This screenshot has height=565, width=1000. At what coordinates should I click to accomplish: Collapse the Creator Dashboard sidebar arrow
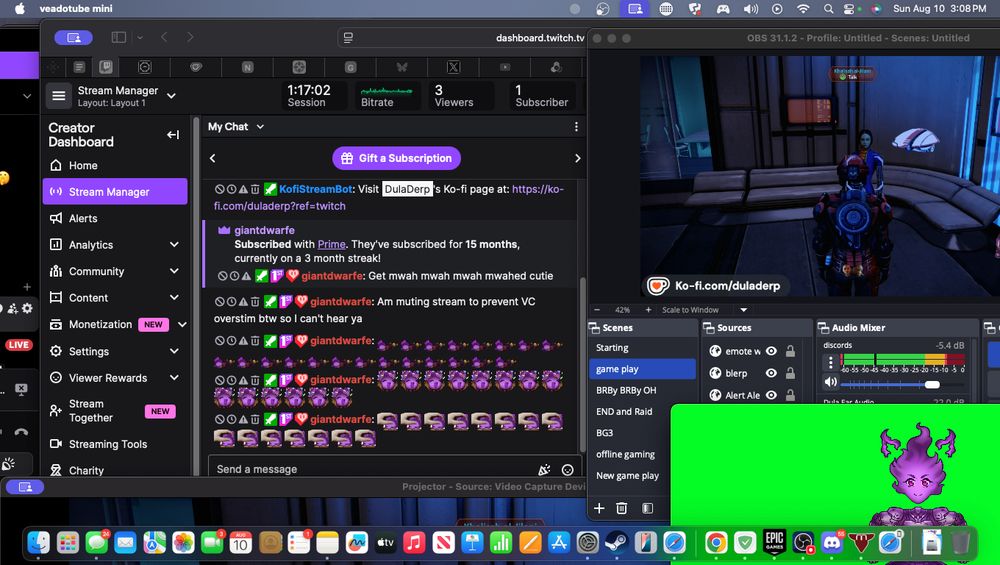click(173, 135)
